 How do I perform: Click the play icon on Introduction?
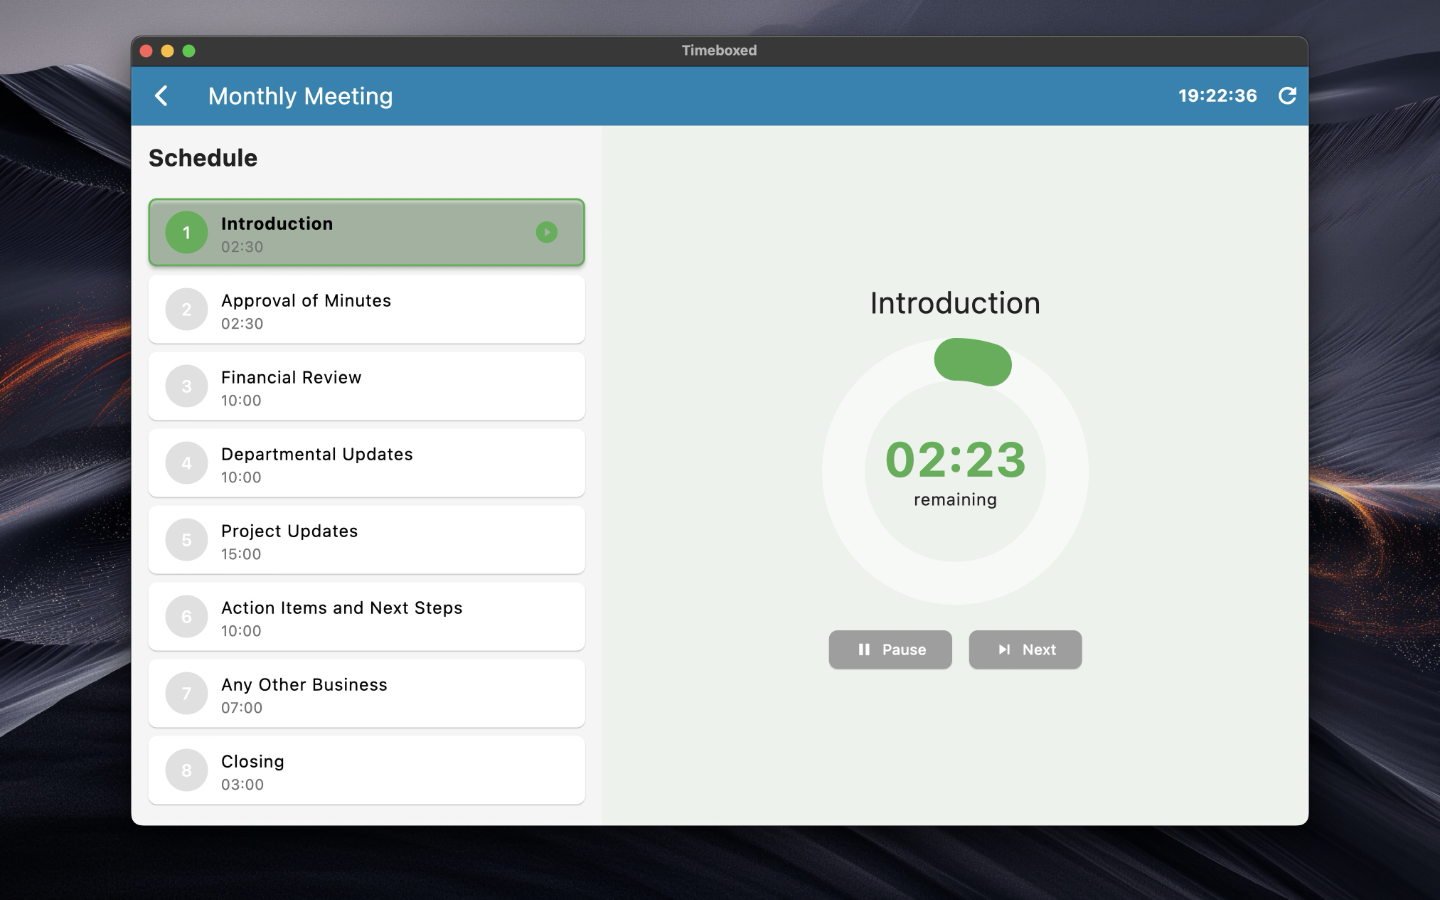click(x=546, y=232)
